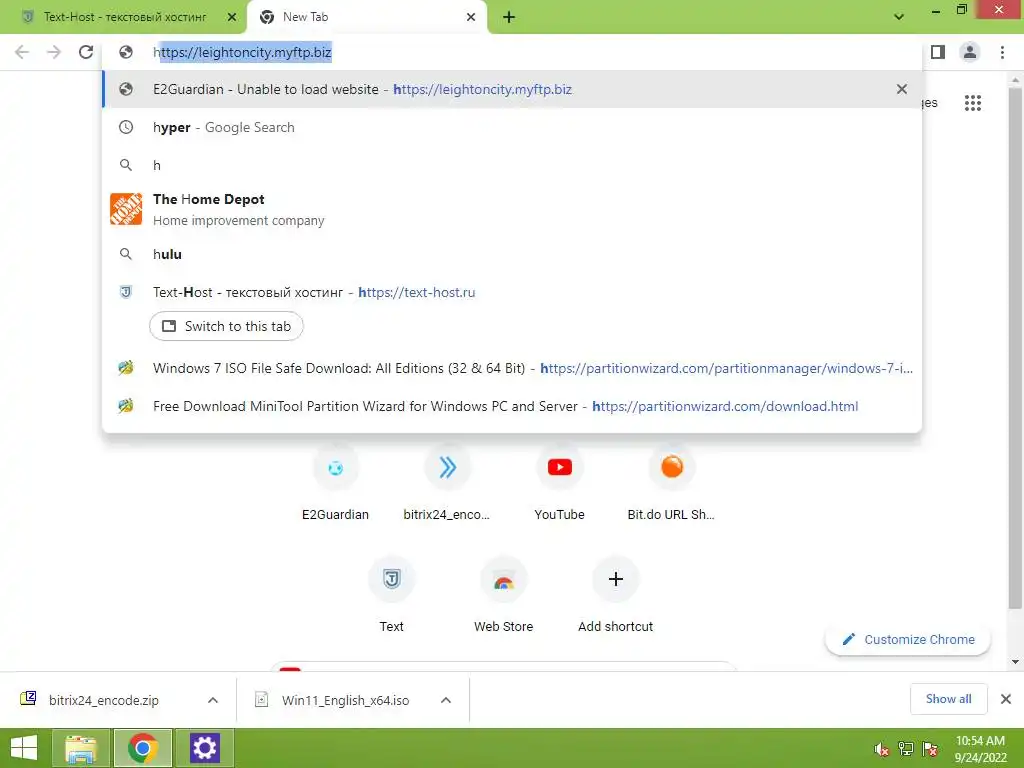Go back with the back arrow
1024x768 pixels.
(22, 52)
